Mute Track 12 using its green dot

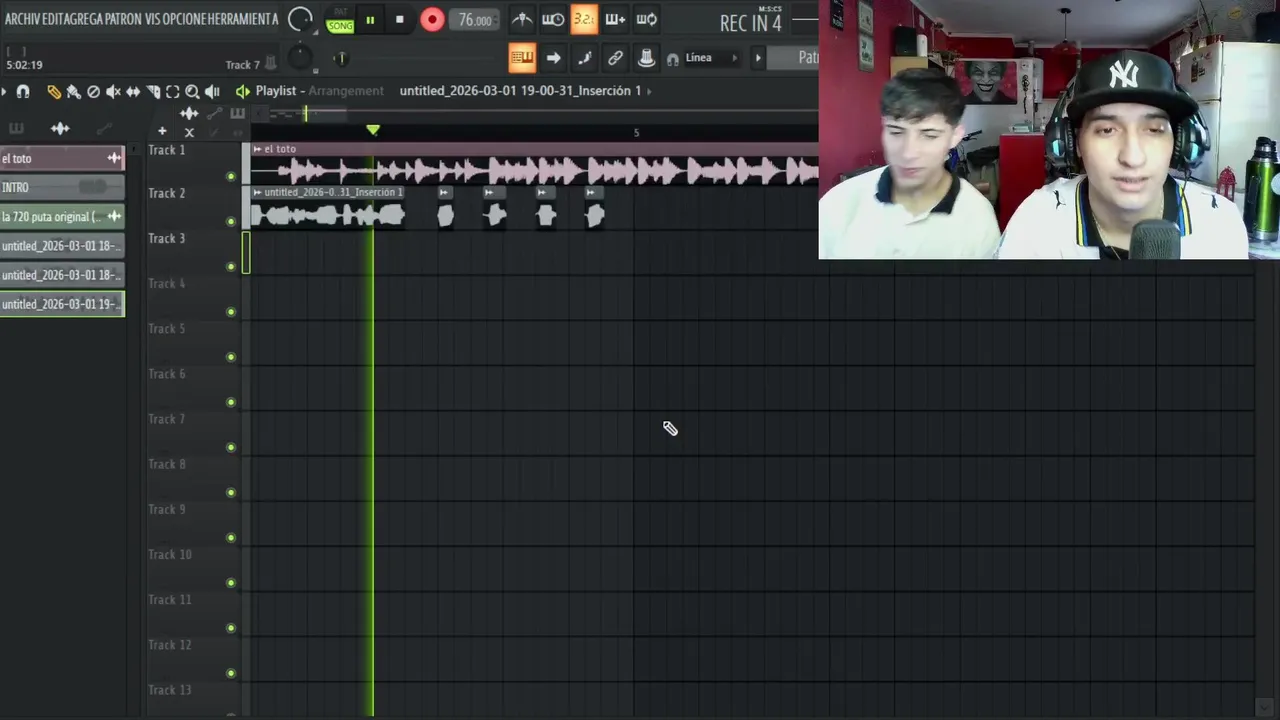point(231,673)
